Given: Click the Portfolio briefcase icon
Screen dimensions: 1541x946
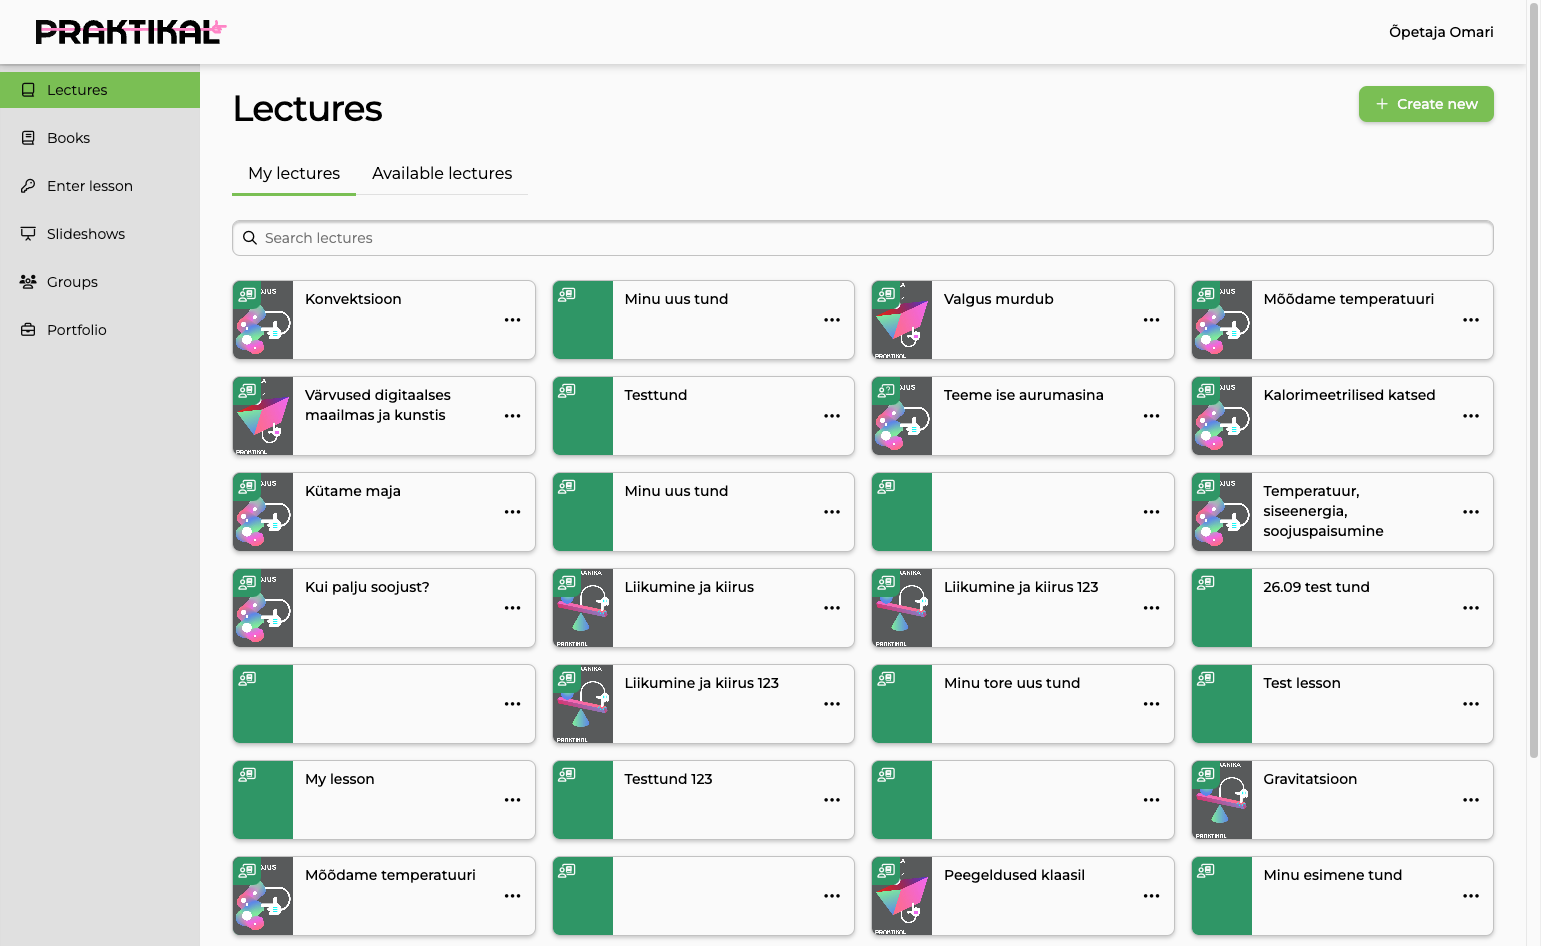Looking at the screenshot, I should 28,330.
